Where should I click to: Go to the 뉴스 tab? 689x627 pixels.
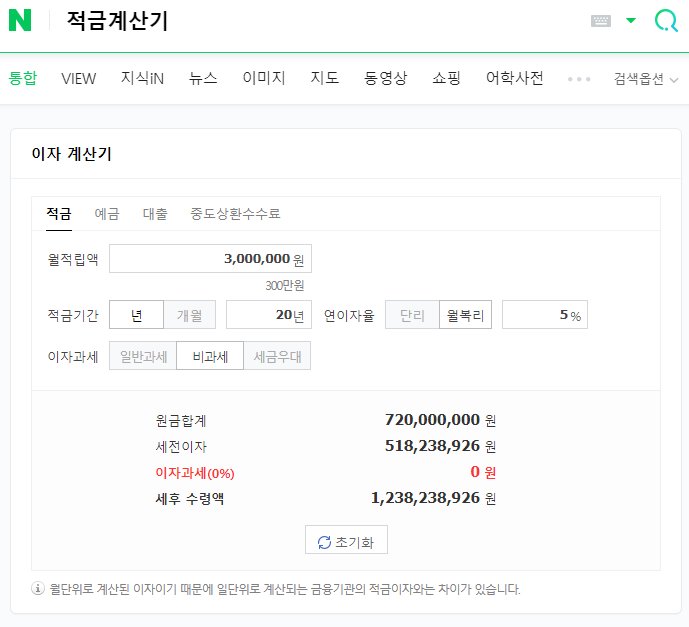pyautogui.click(x=203, y=78)
